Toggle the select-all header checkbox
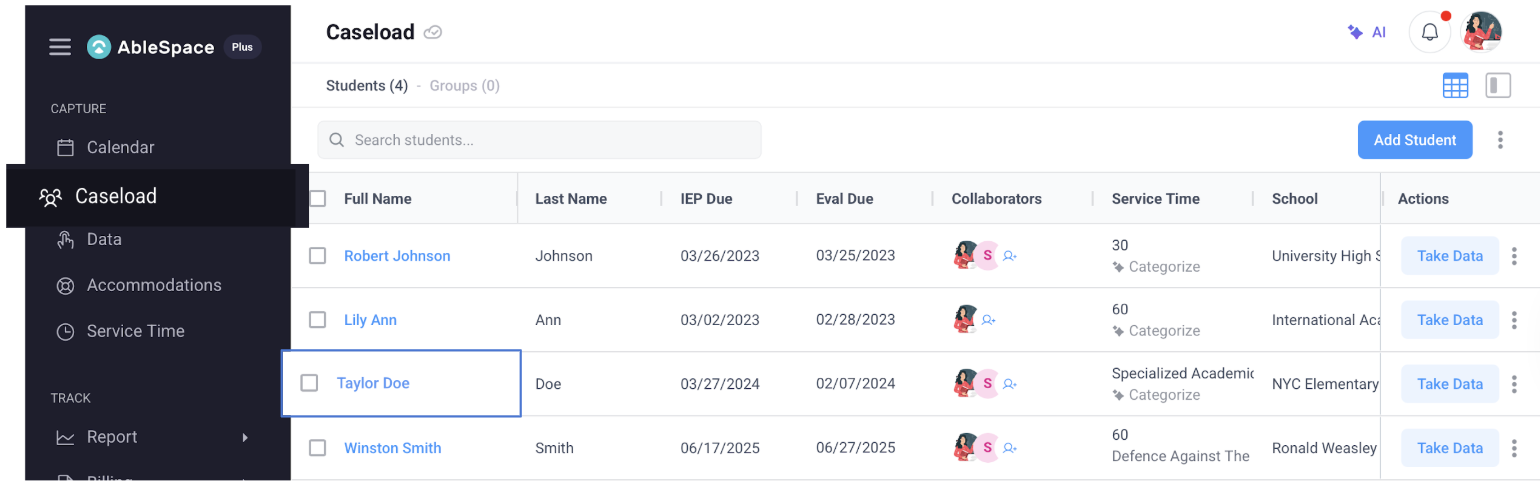 point(318,199)
